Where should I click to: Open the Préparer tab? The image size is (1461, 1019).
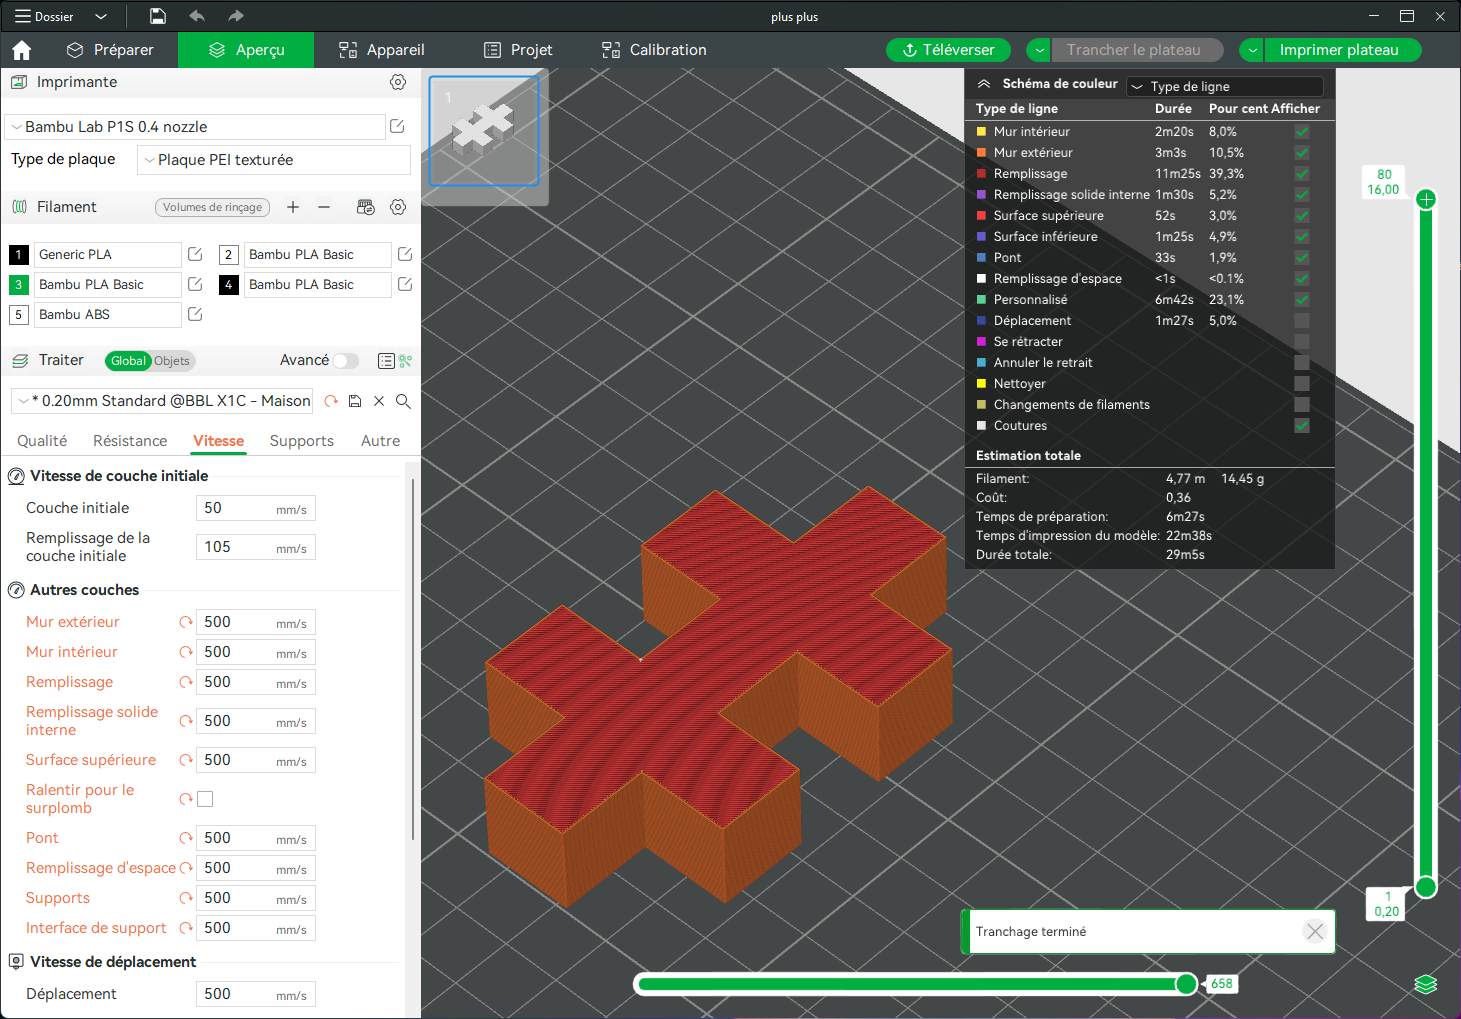click(110, 50)
